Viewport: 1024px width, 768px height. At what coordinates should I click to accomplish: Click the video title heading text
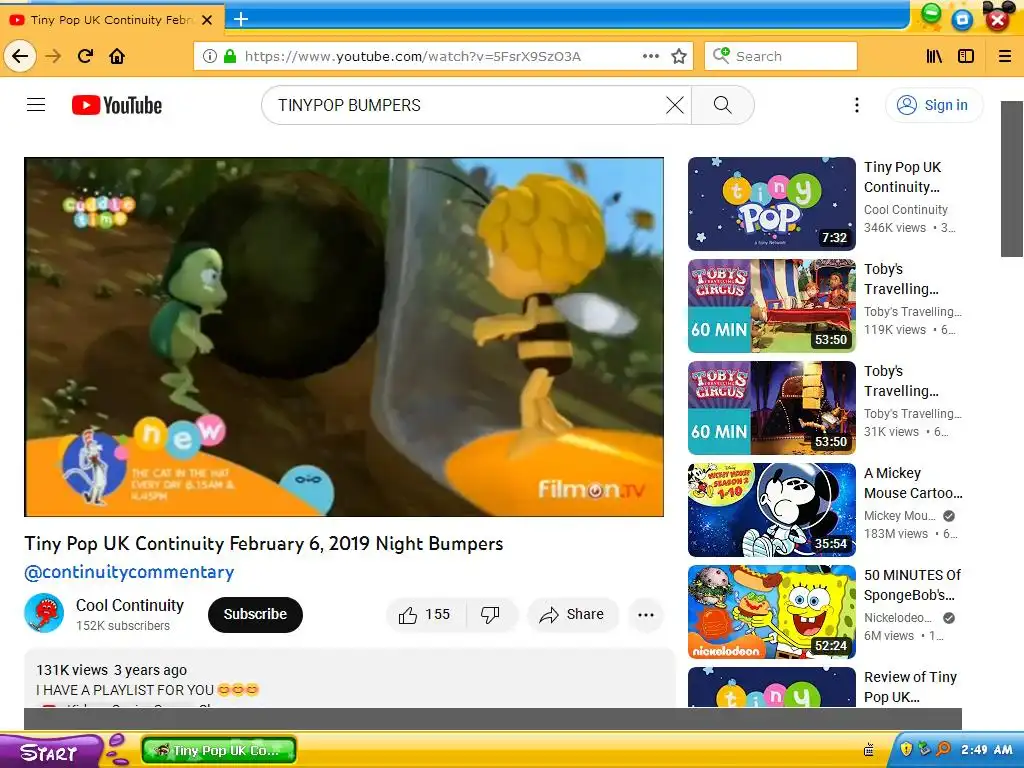264,544
